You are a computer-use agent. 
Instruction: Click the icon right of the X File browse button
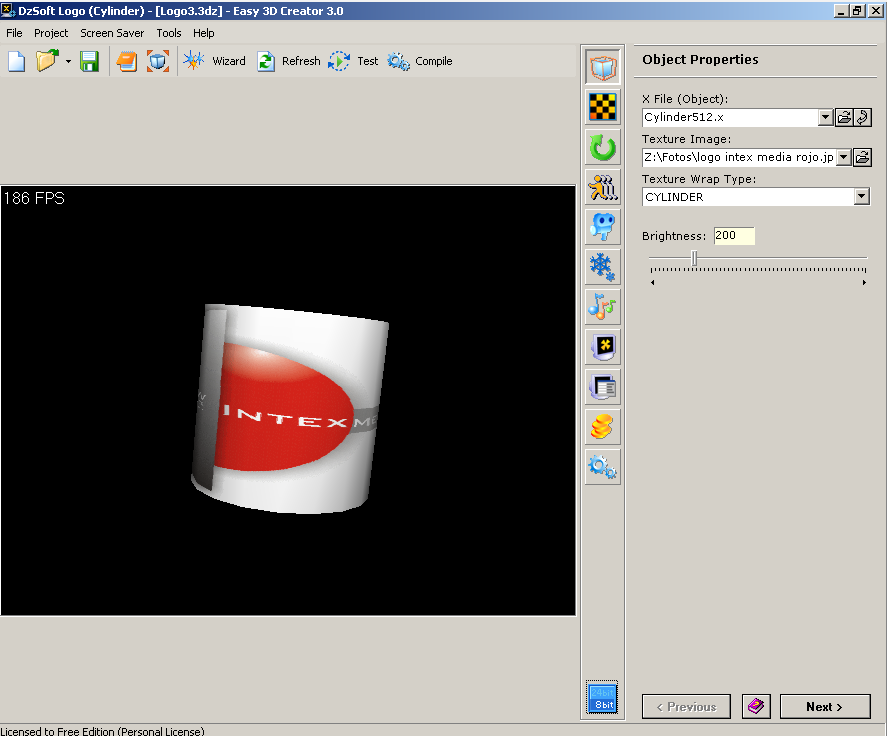(863, 117)
